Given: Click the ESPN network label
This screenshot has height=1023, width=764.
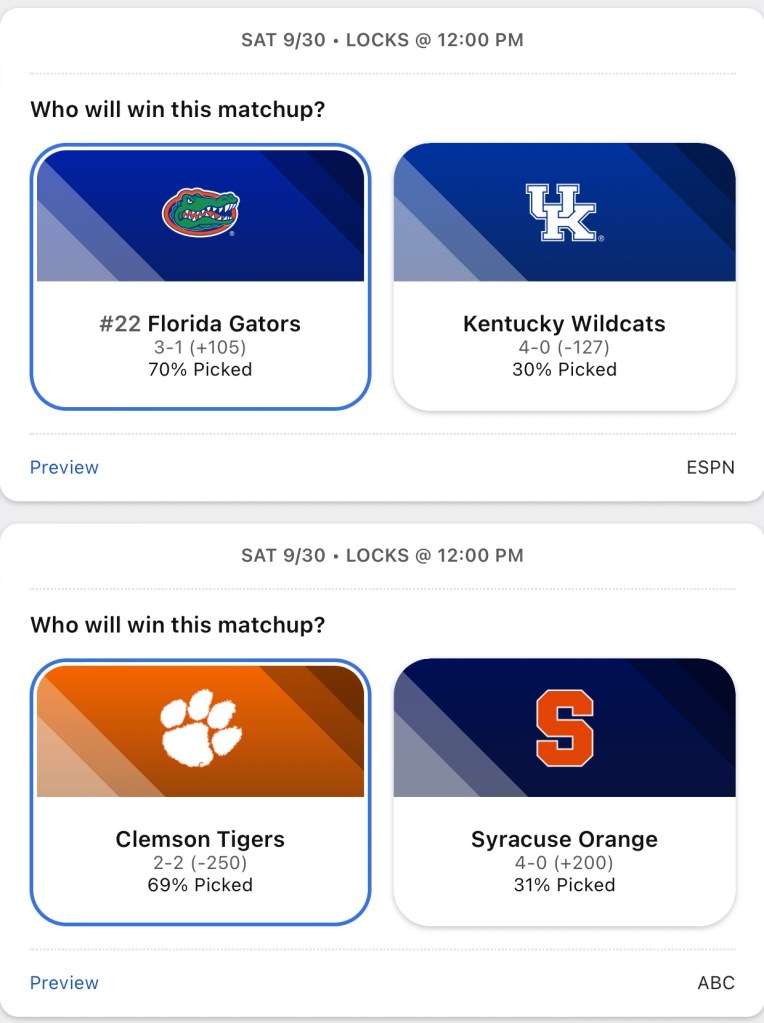Looking at the screenshot, I should click(710, 467).
